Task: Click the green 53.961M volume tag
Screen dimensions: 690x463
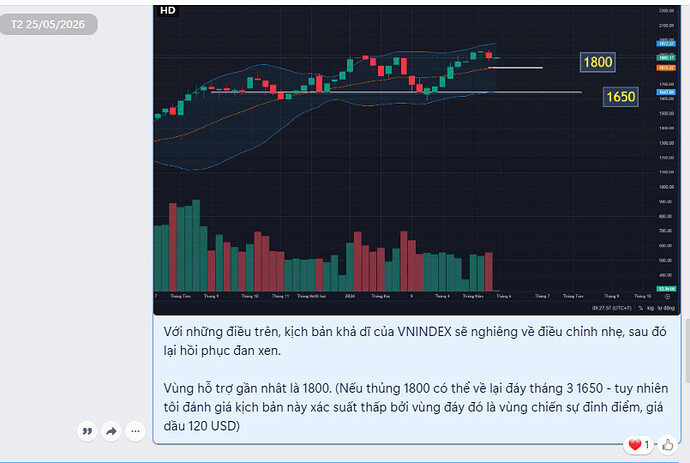Action: coord(666,289)
